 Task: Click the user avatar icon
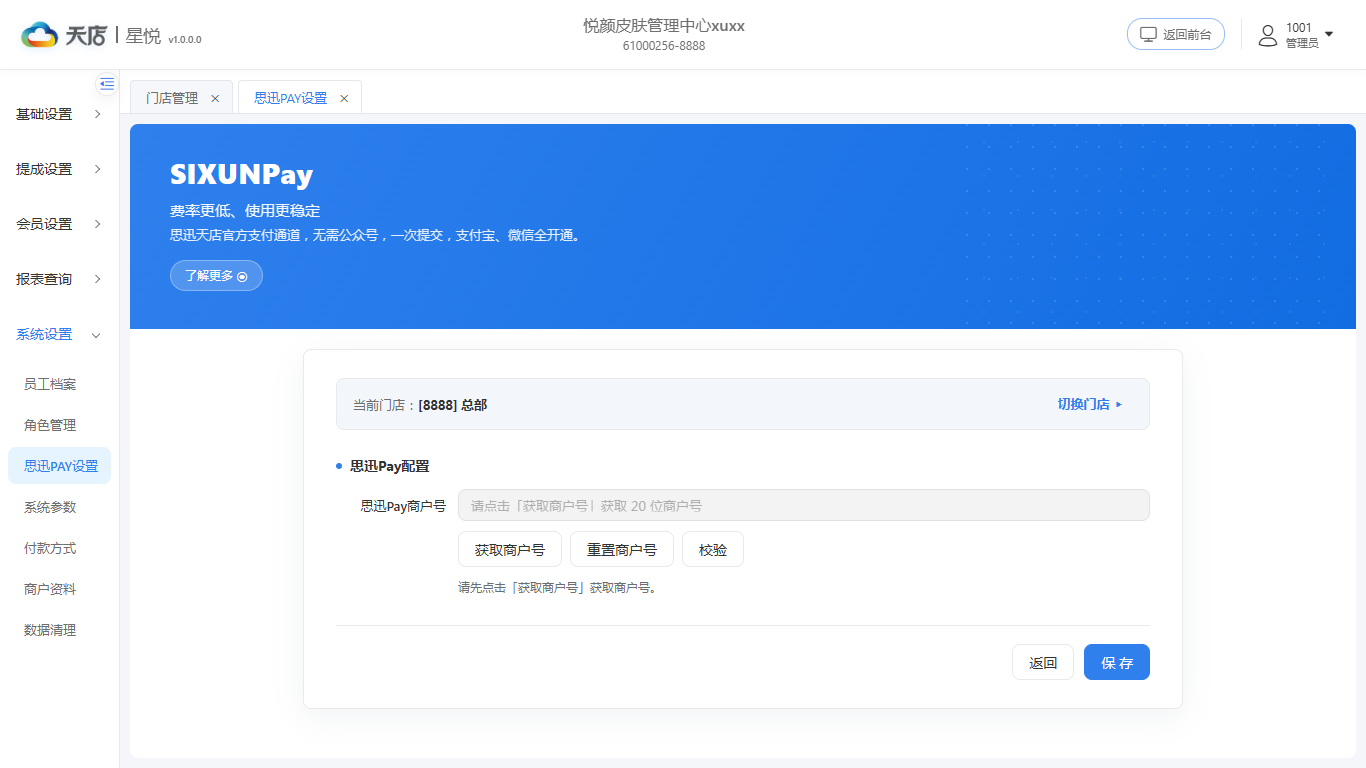[1268, 35]
